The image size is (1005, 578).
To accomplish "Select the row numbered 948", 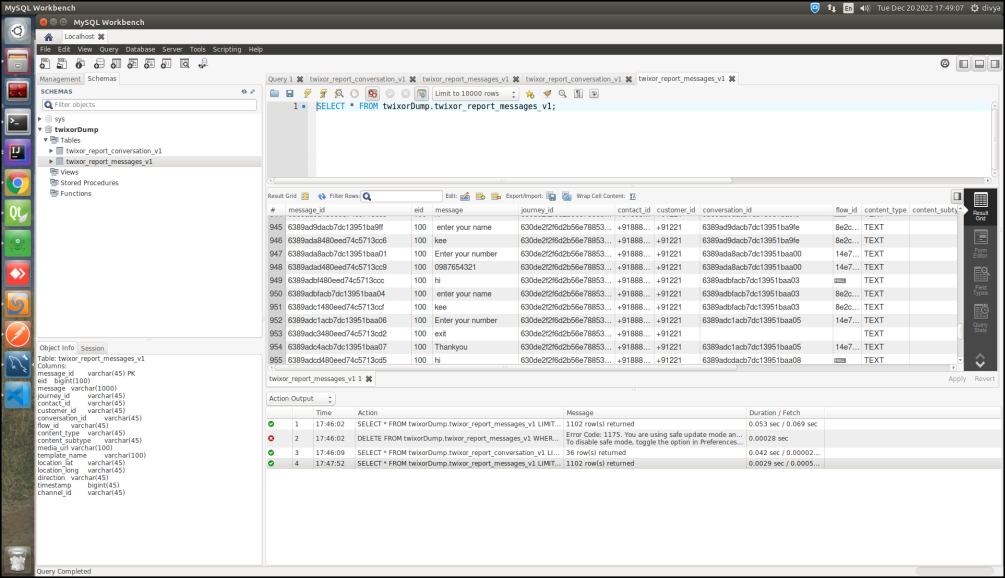I will (x=276, y=267).
